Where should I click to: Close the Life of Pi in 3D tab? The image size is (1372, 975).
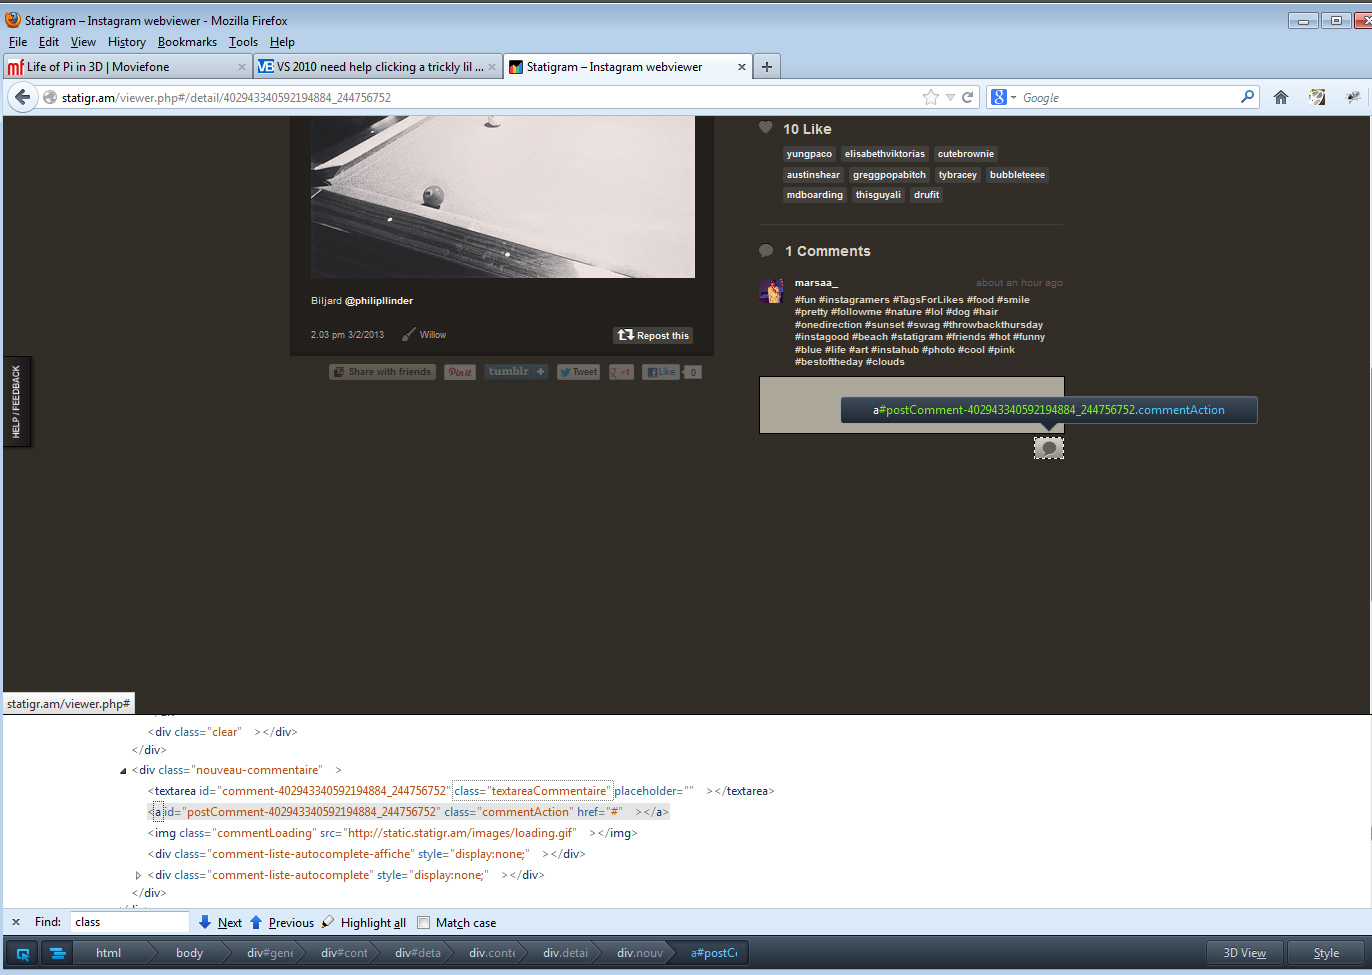241,67
